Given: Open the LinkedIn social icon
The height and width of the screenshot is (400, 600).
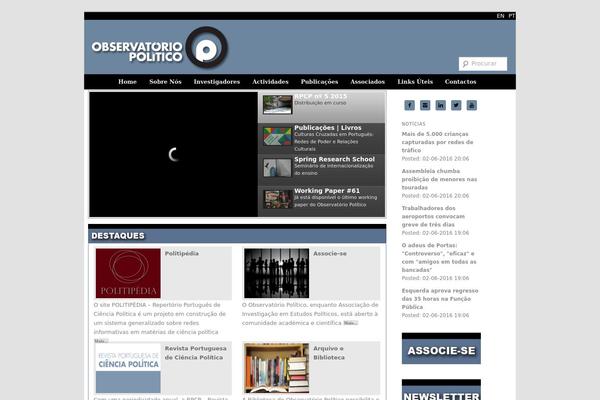Looking at the screenshot, I should pyautogui.click(x=440, y=105).
